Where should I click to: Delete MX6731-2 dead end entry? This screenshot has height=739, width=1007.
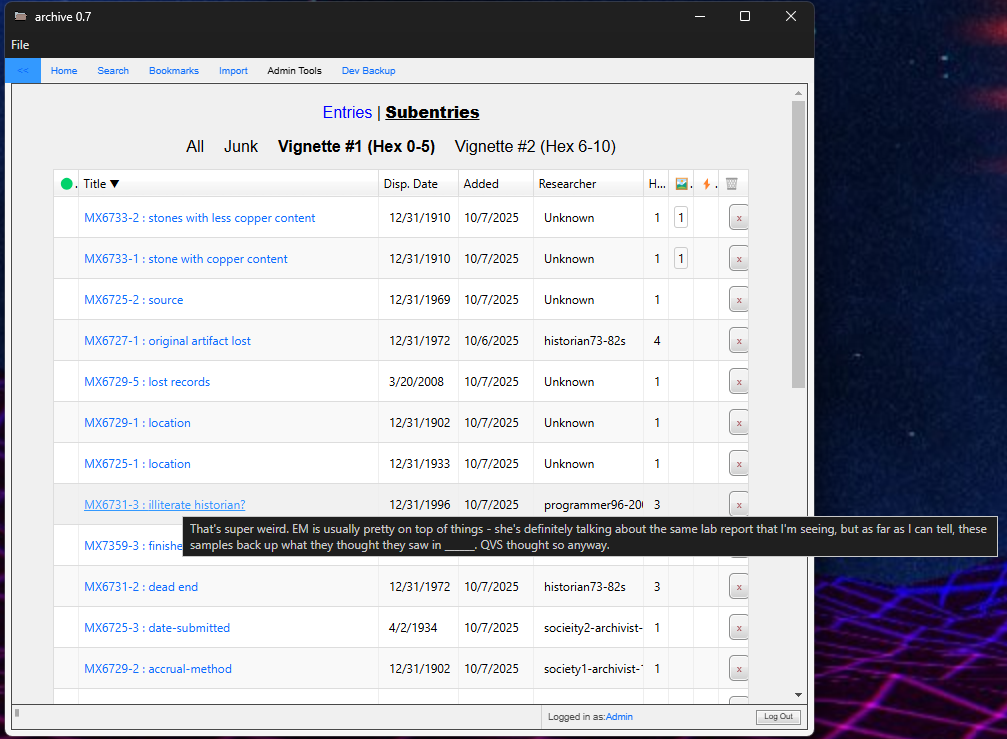[738, 587]
